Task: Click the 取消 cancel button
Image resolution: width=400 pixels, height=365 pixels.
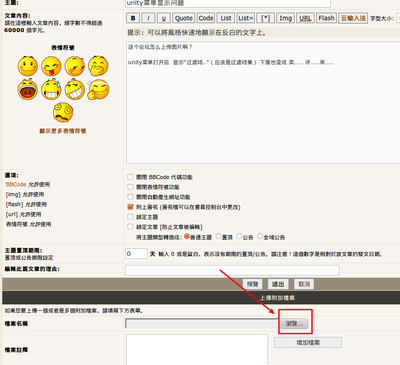Action: 304,284
